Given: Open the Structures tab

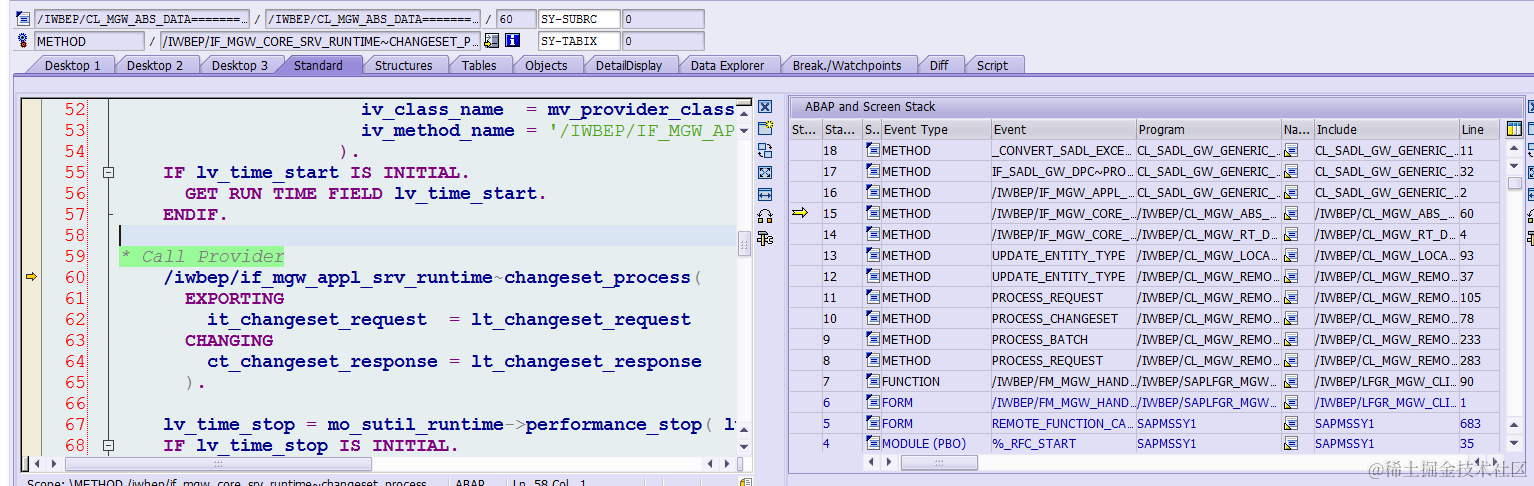Looking at the screenshot, I should pyautogui.click(x=404, y=65).
